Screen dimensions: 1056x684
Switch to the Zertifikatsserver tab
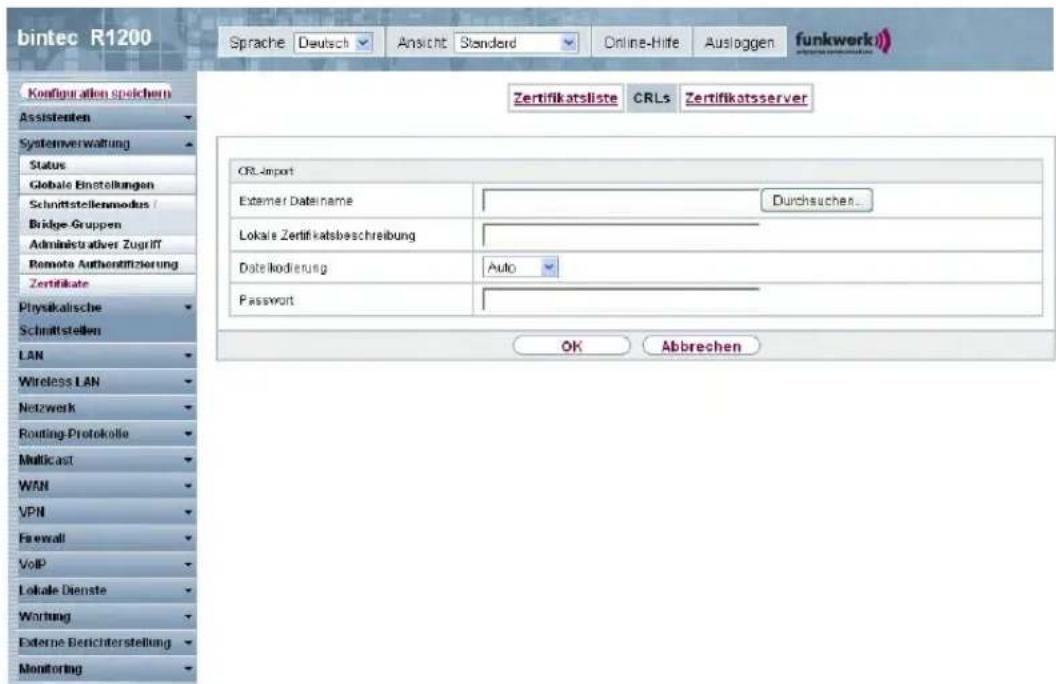[746, 98]
